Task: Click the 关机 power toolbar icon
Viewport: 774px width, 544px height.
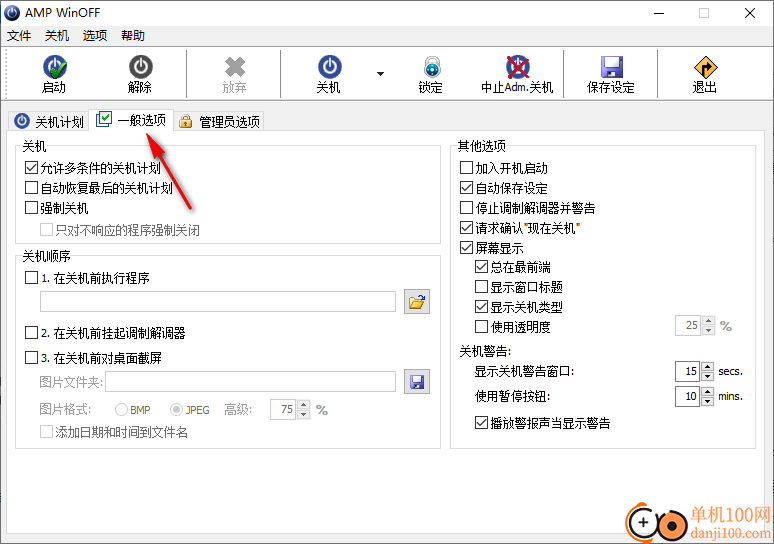Action: (x=330, y=67)
